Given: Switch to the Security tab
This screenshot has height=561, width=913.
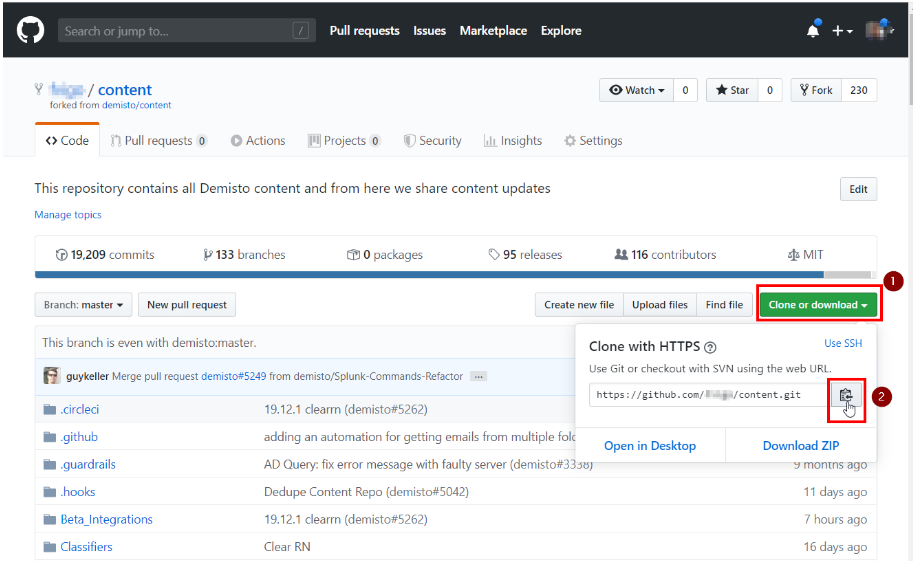Looking at the screenshot, I should pyautogui.click(x=433, y=140).
